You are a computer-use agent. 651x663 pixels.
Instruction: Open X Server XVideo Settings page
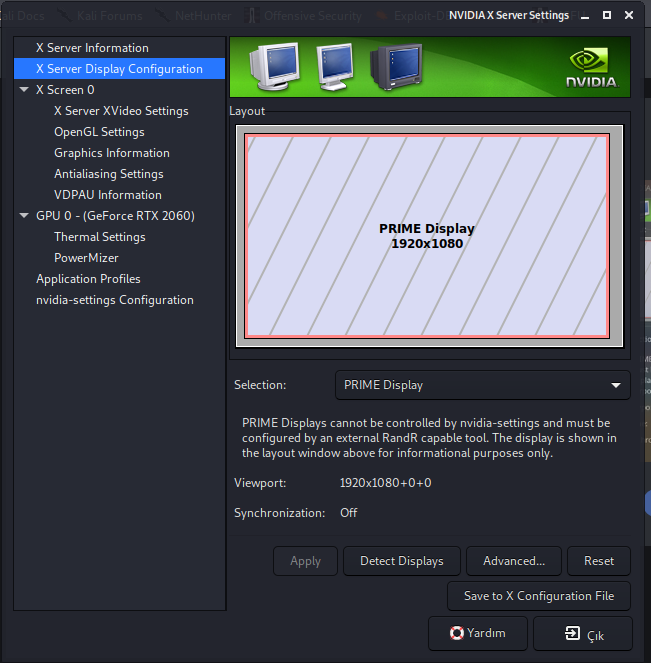(121, 111)
